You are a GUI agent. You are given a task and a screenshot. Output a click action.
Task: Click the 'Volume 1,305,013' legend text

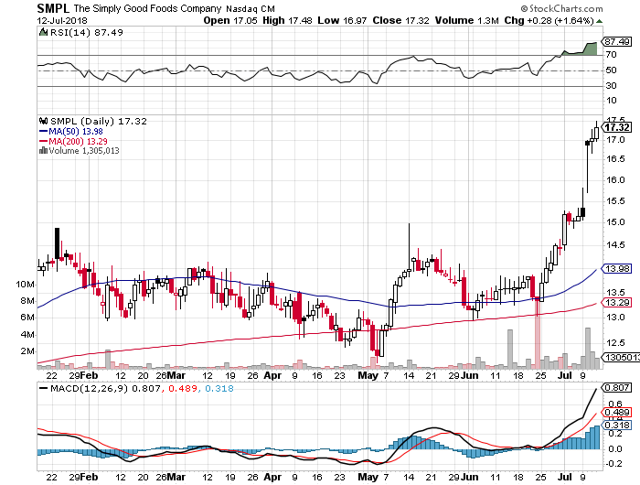point(84,151)
